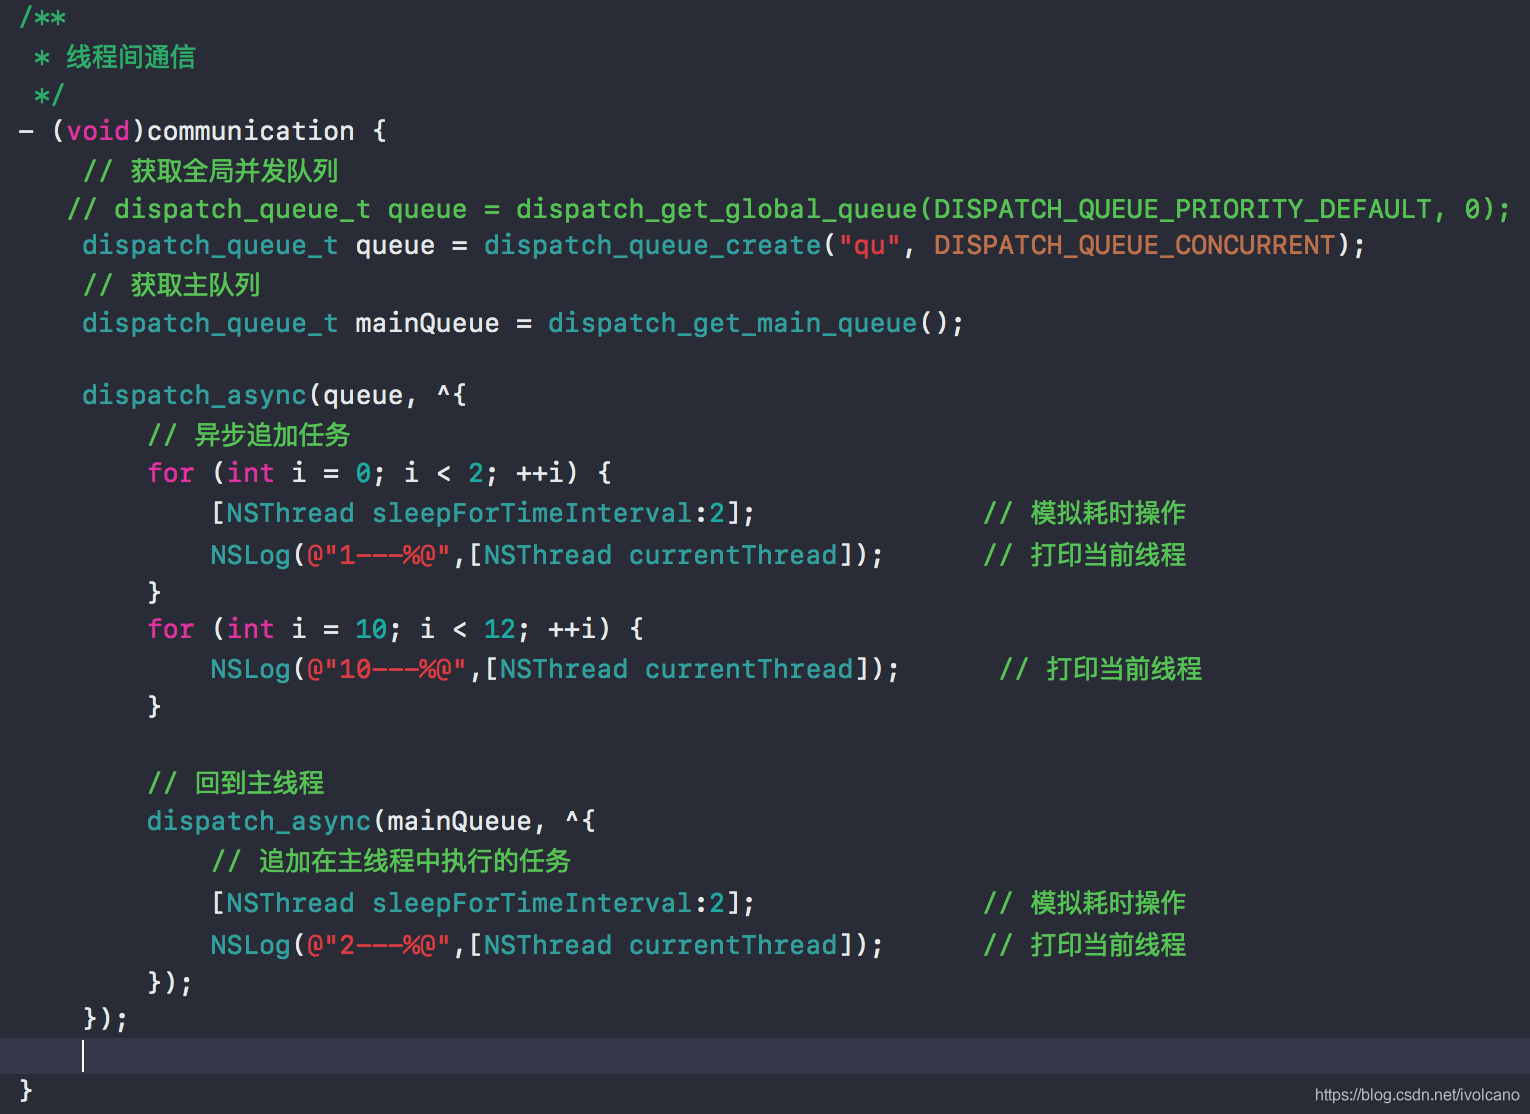Screen dimensions: 1530x1114
Task: Click currentThread in the 10--- NSLog line
Action: (x=749, y=669)
